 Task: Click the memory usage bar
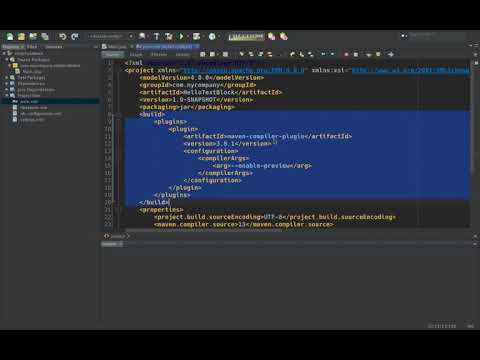coord(246,36)
